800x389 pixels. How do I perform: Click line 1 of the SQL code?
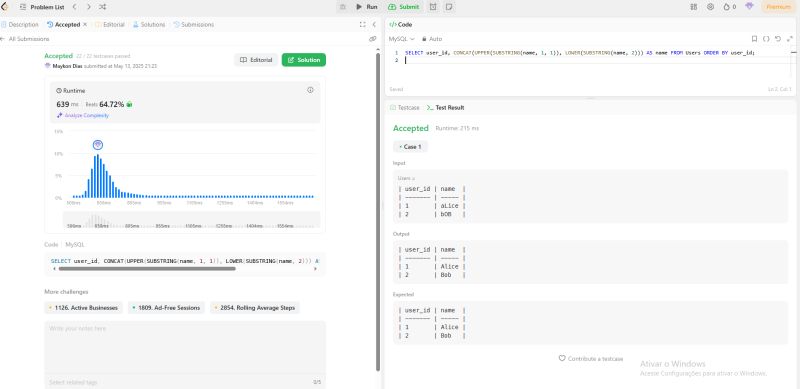(x=579, y=53)
